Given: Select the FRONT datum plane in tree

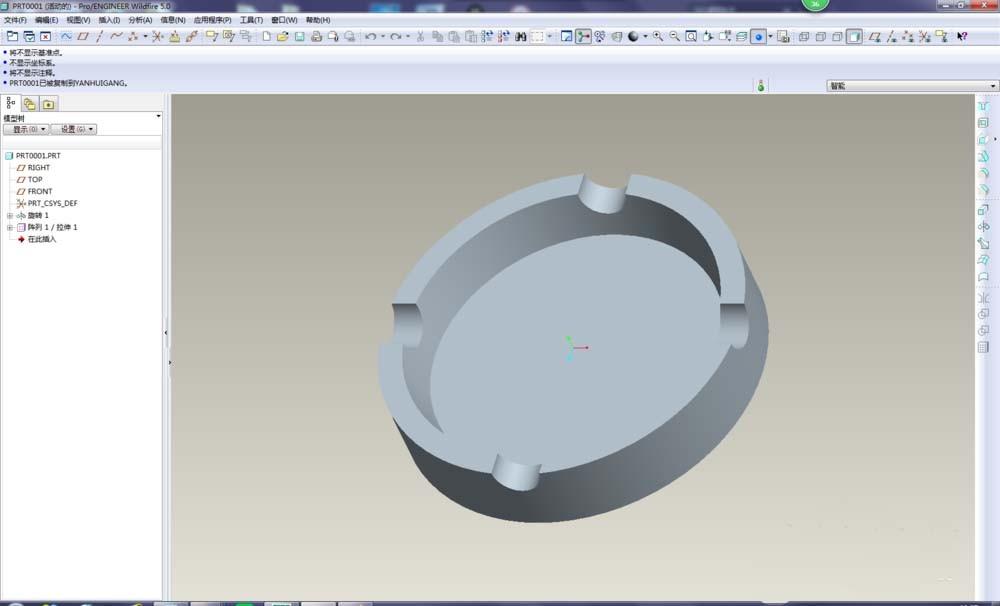Looking at the screenshot, I should tap(40, 192).
